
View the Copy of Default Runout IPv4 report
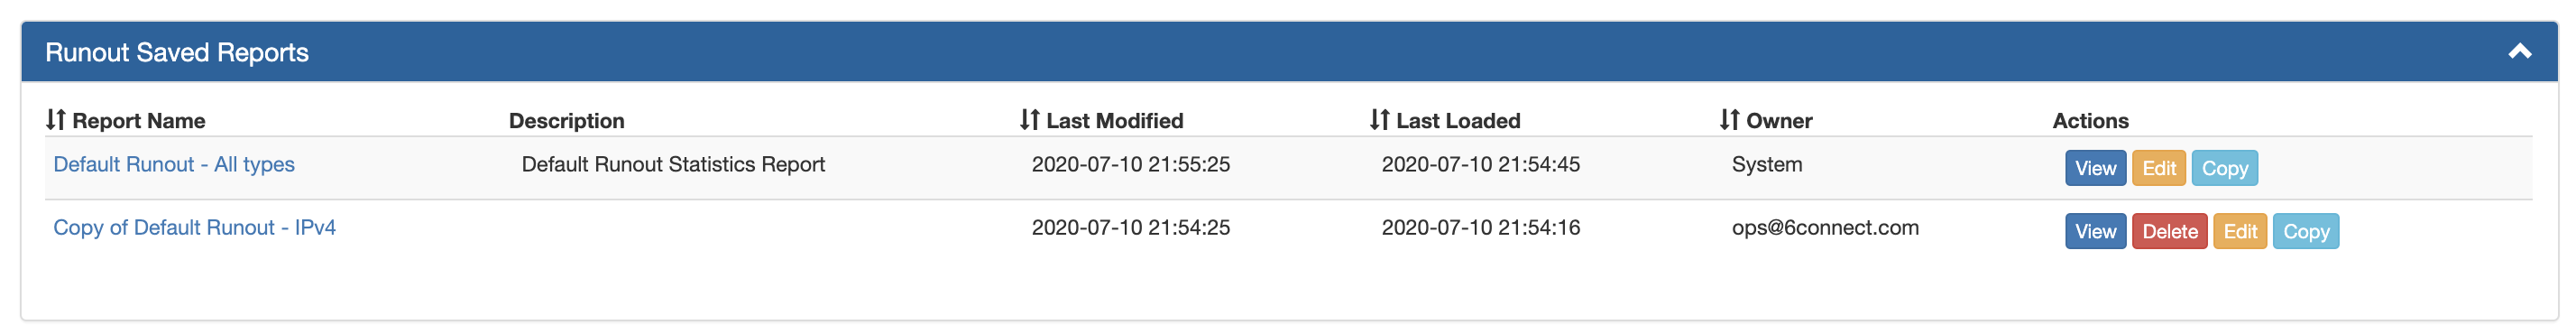(2095, 231)
